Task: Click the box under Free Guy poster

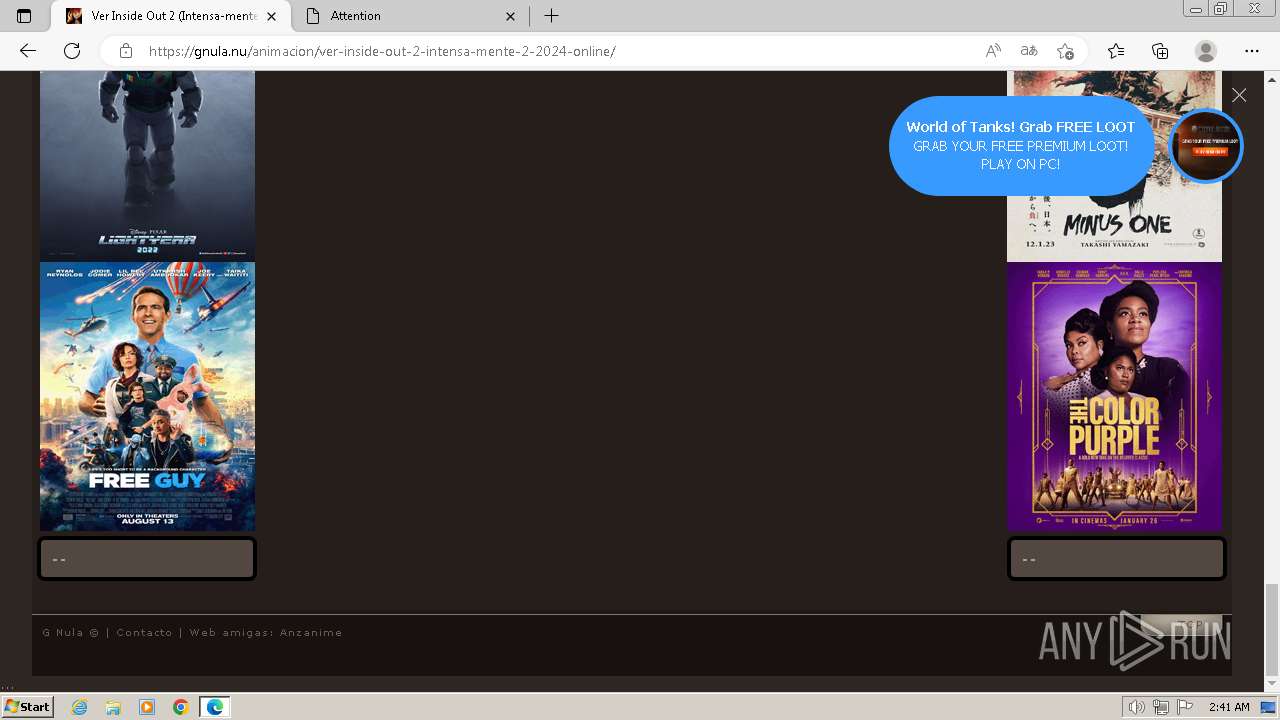Action: click(147, 559)
